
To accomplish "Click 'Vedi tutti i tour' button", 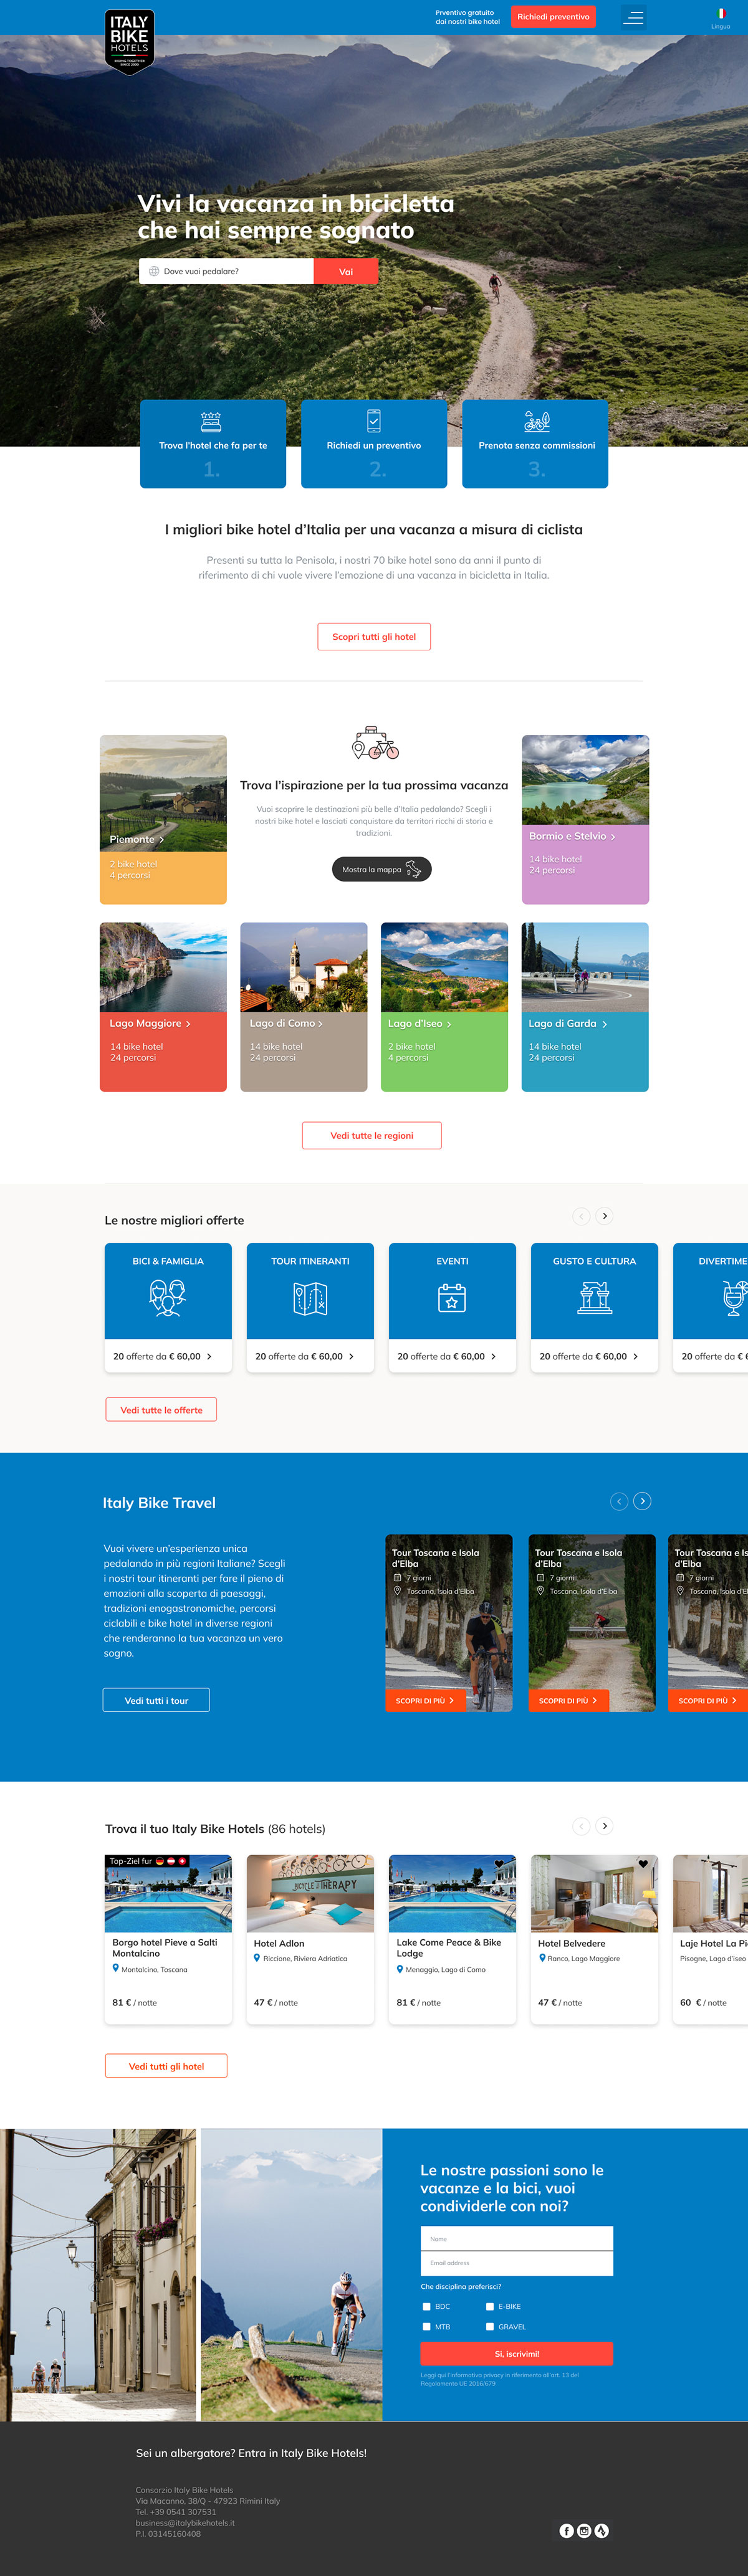I will click(x=156, y=1700).
